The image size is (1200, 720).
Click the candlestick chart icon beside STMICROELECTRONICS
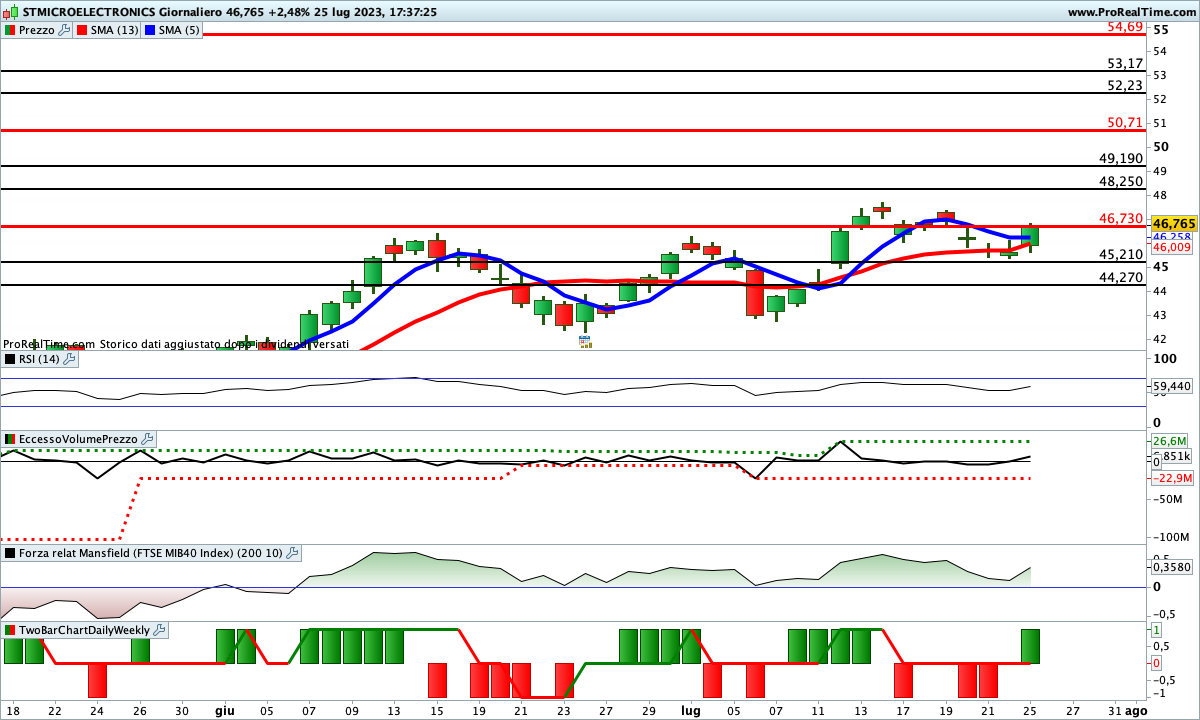click(x=11, y=11)
